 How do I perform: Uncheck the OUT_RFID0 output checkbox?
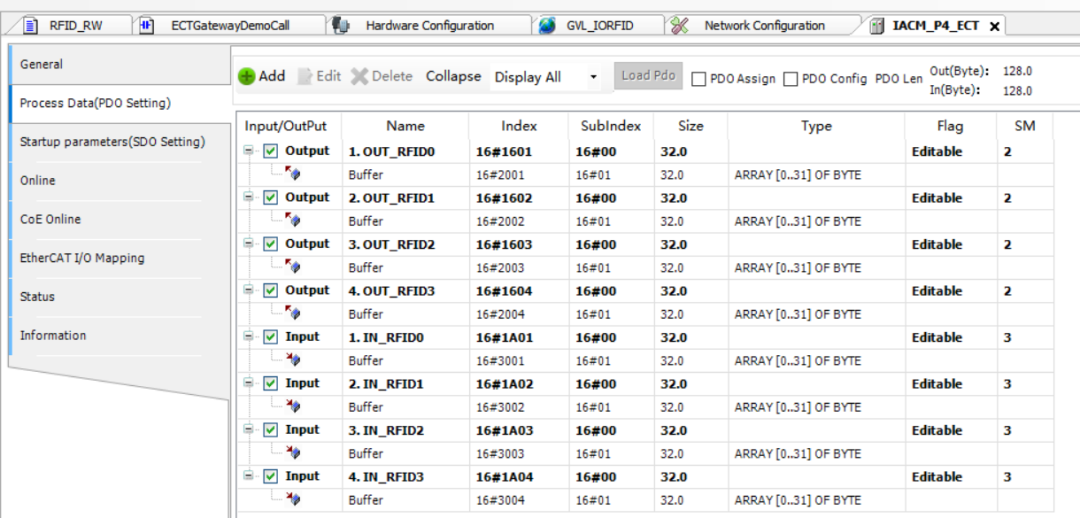click(x=271, y=152)
